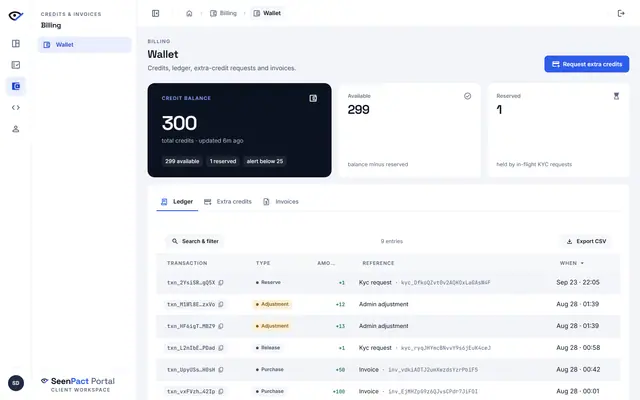Open the checklist icon in left rail

pyautogui.click(x=16, y=65)
